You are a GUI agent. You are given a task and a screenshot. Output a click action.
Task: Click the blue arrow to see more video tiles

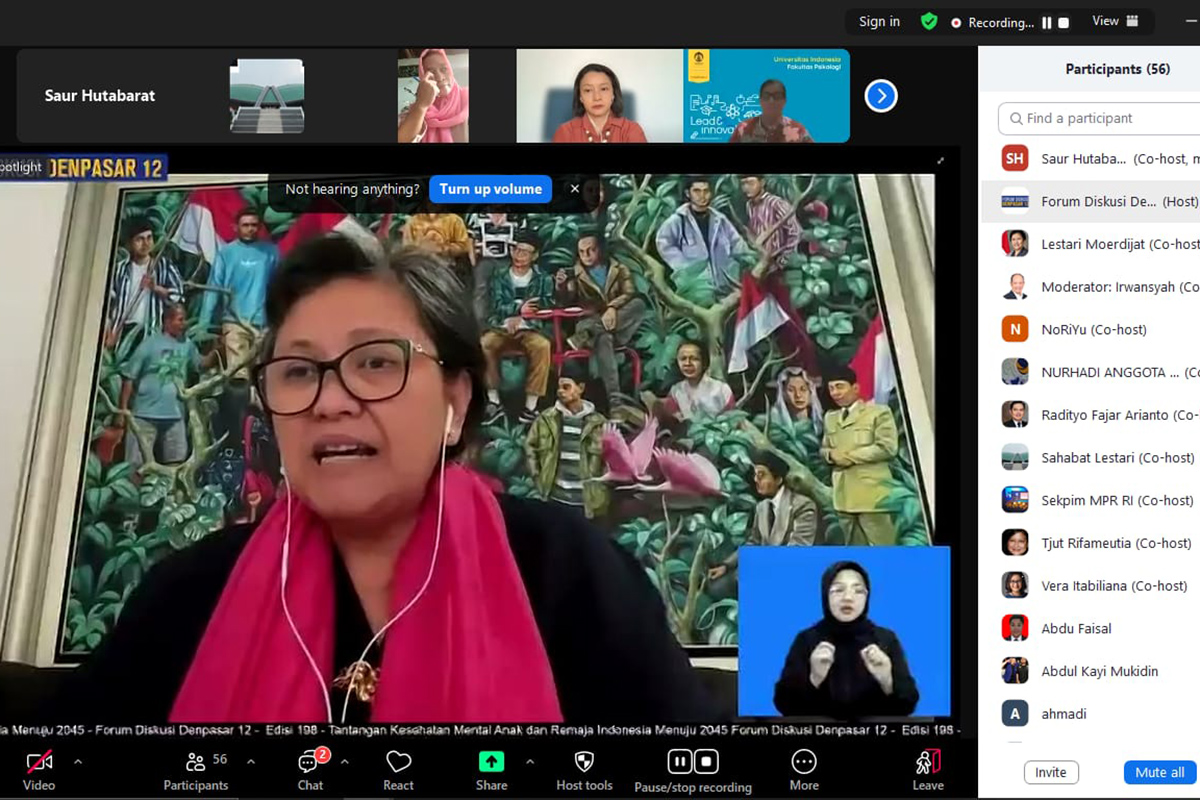(881, 95)
